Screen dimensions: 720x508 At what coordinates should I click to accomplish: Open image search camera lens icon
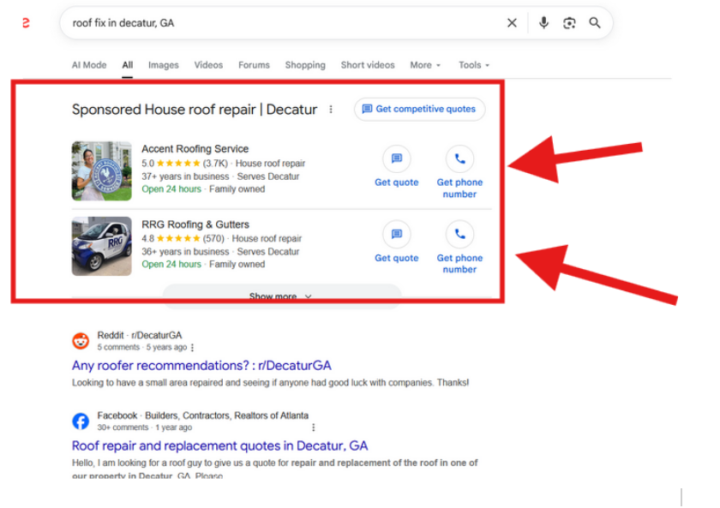(569, 23)
